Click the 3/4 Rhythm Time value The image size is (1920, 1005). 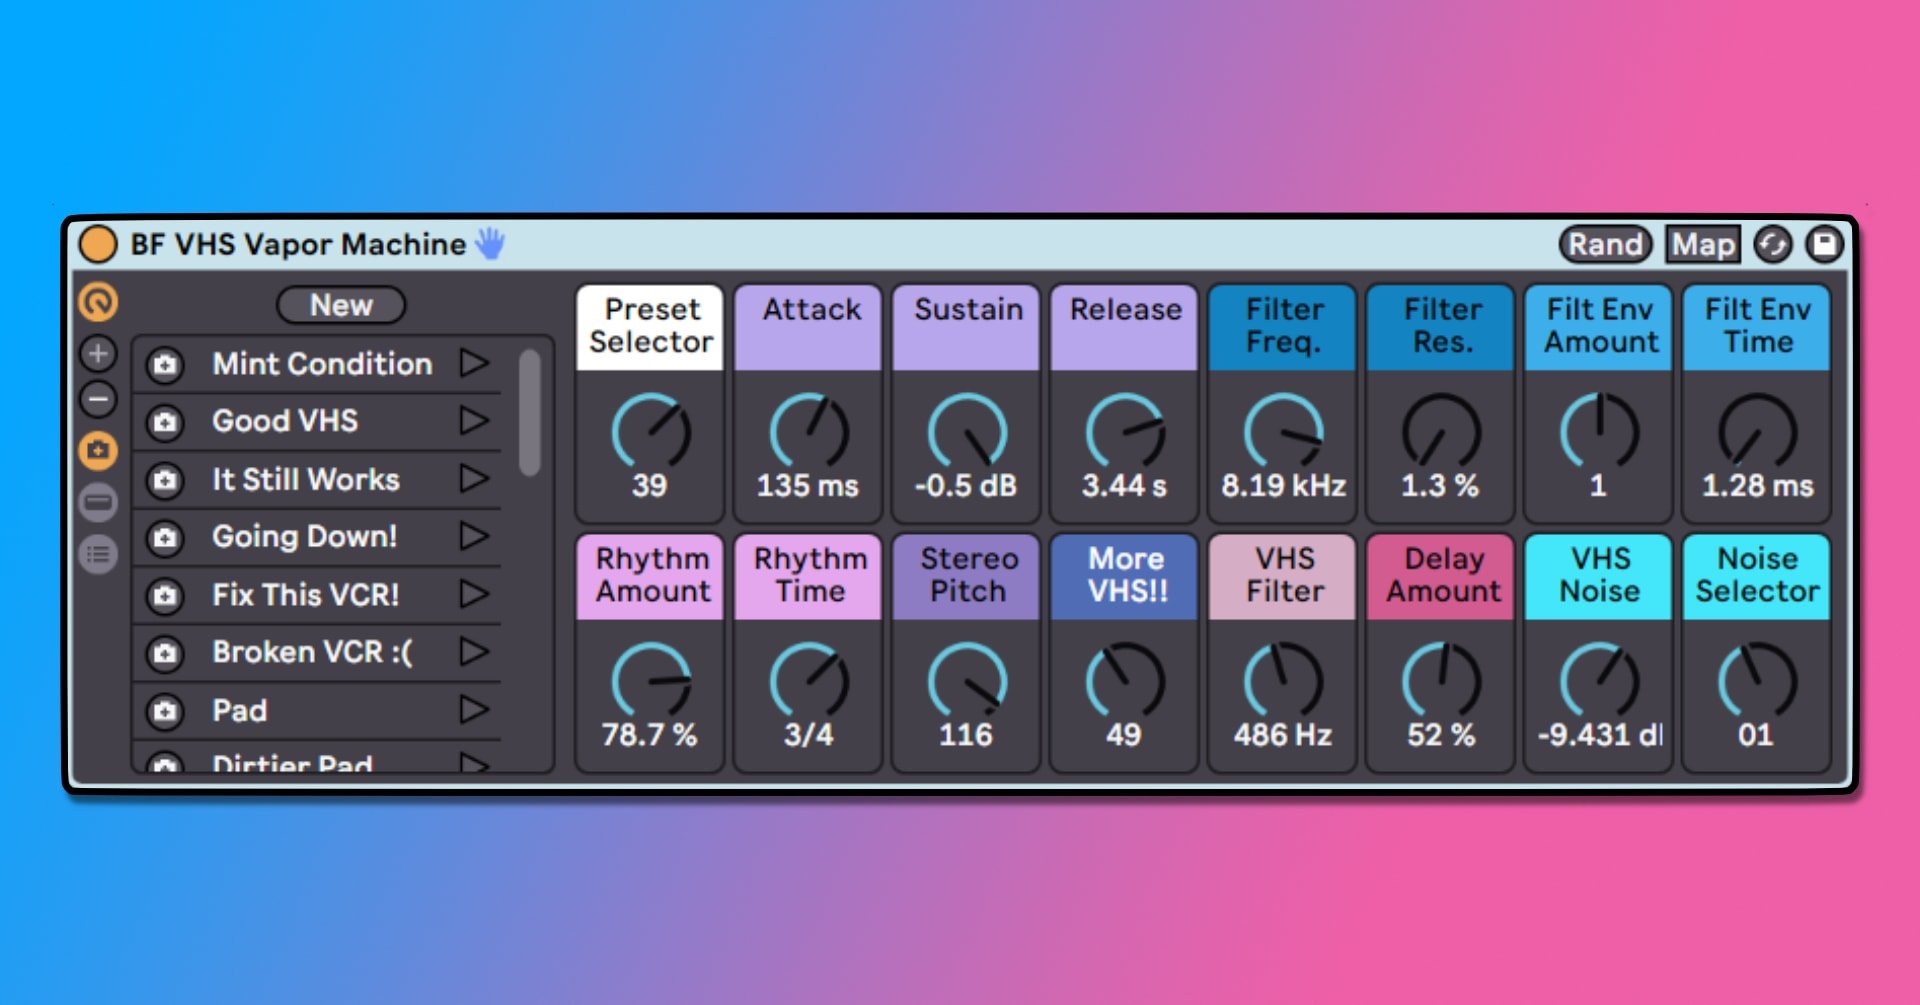click(808, 735)
